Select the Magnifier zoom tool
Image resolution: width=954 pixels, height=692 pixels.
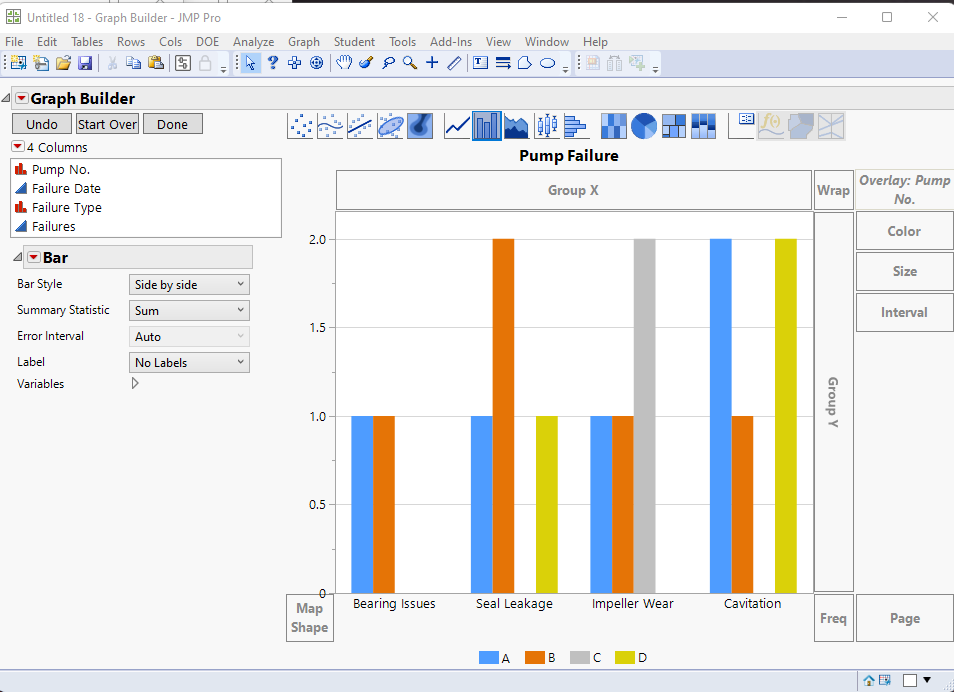point(409,63)
